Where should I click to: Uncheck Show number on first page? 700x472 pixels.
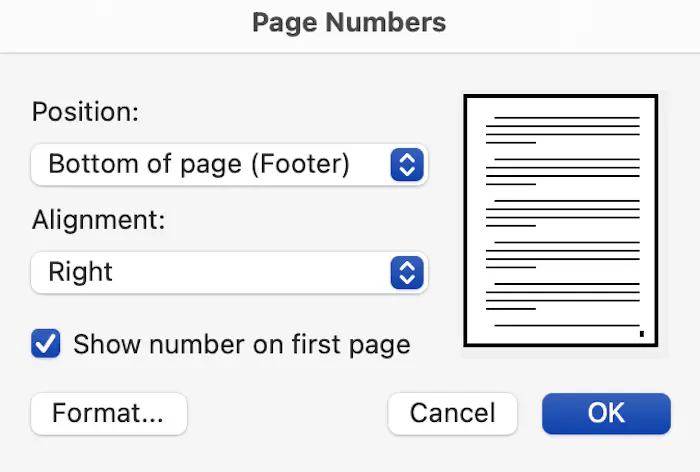point(46,345)
